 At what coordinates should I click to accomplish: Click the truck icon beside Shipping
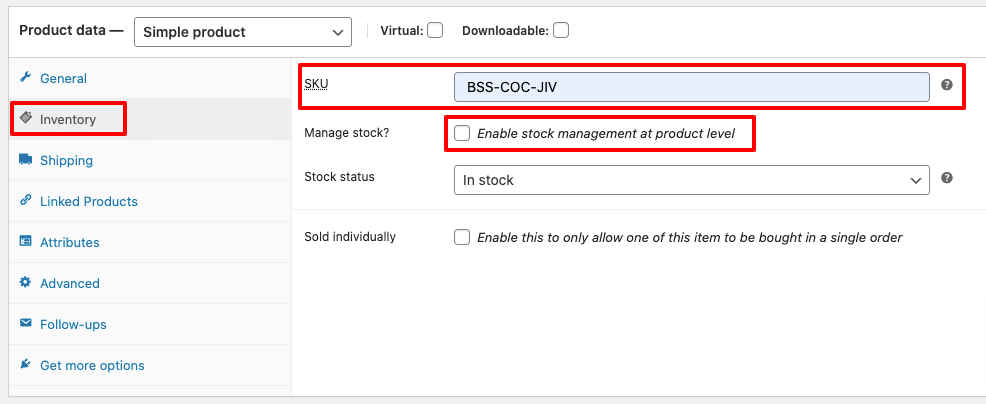[x=25, y=159]
